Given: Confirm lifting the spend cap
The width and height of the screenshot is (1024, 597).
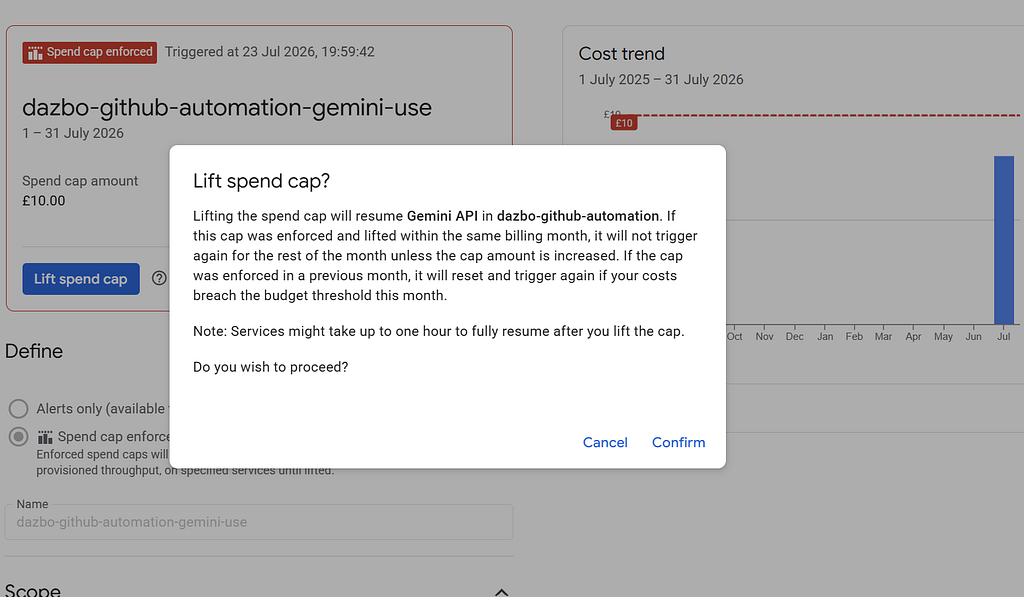Looking at the screenshot, I should [x=678, y=442].
